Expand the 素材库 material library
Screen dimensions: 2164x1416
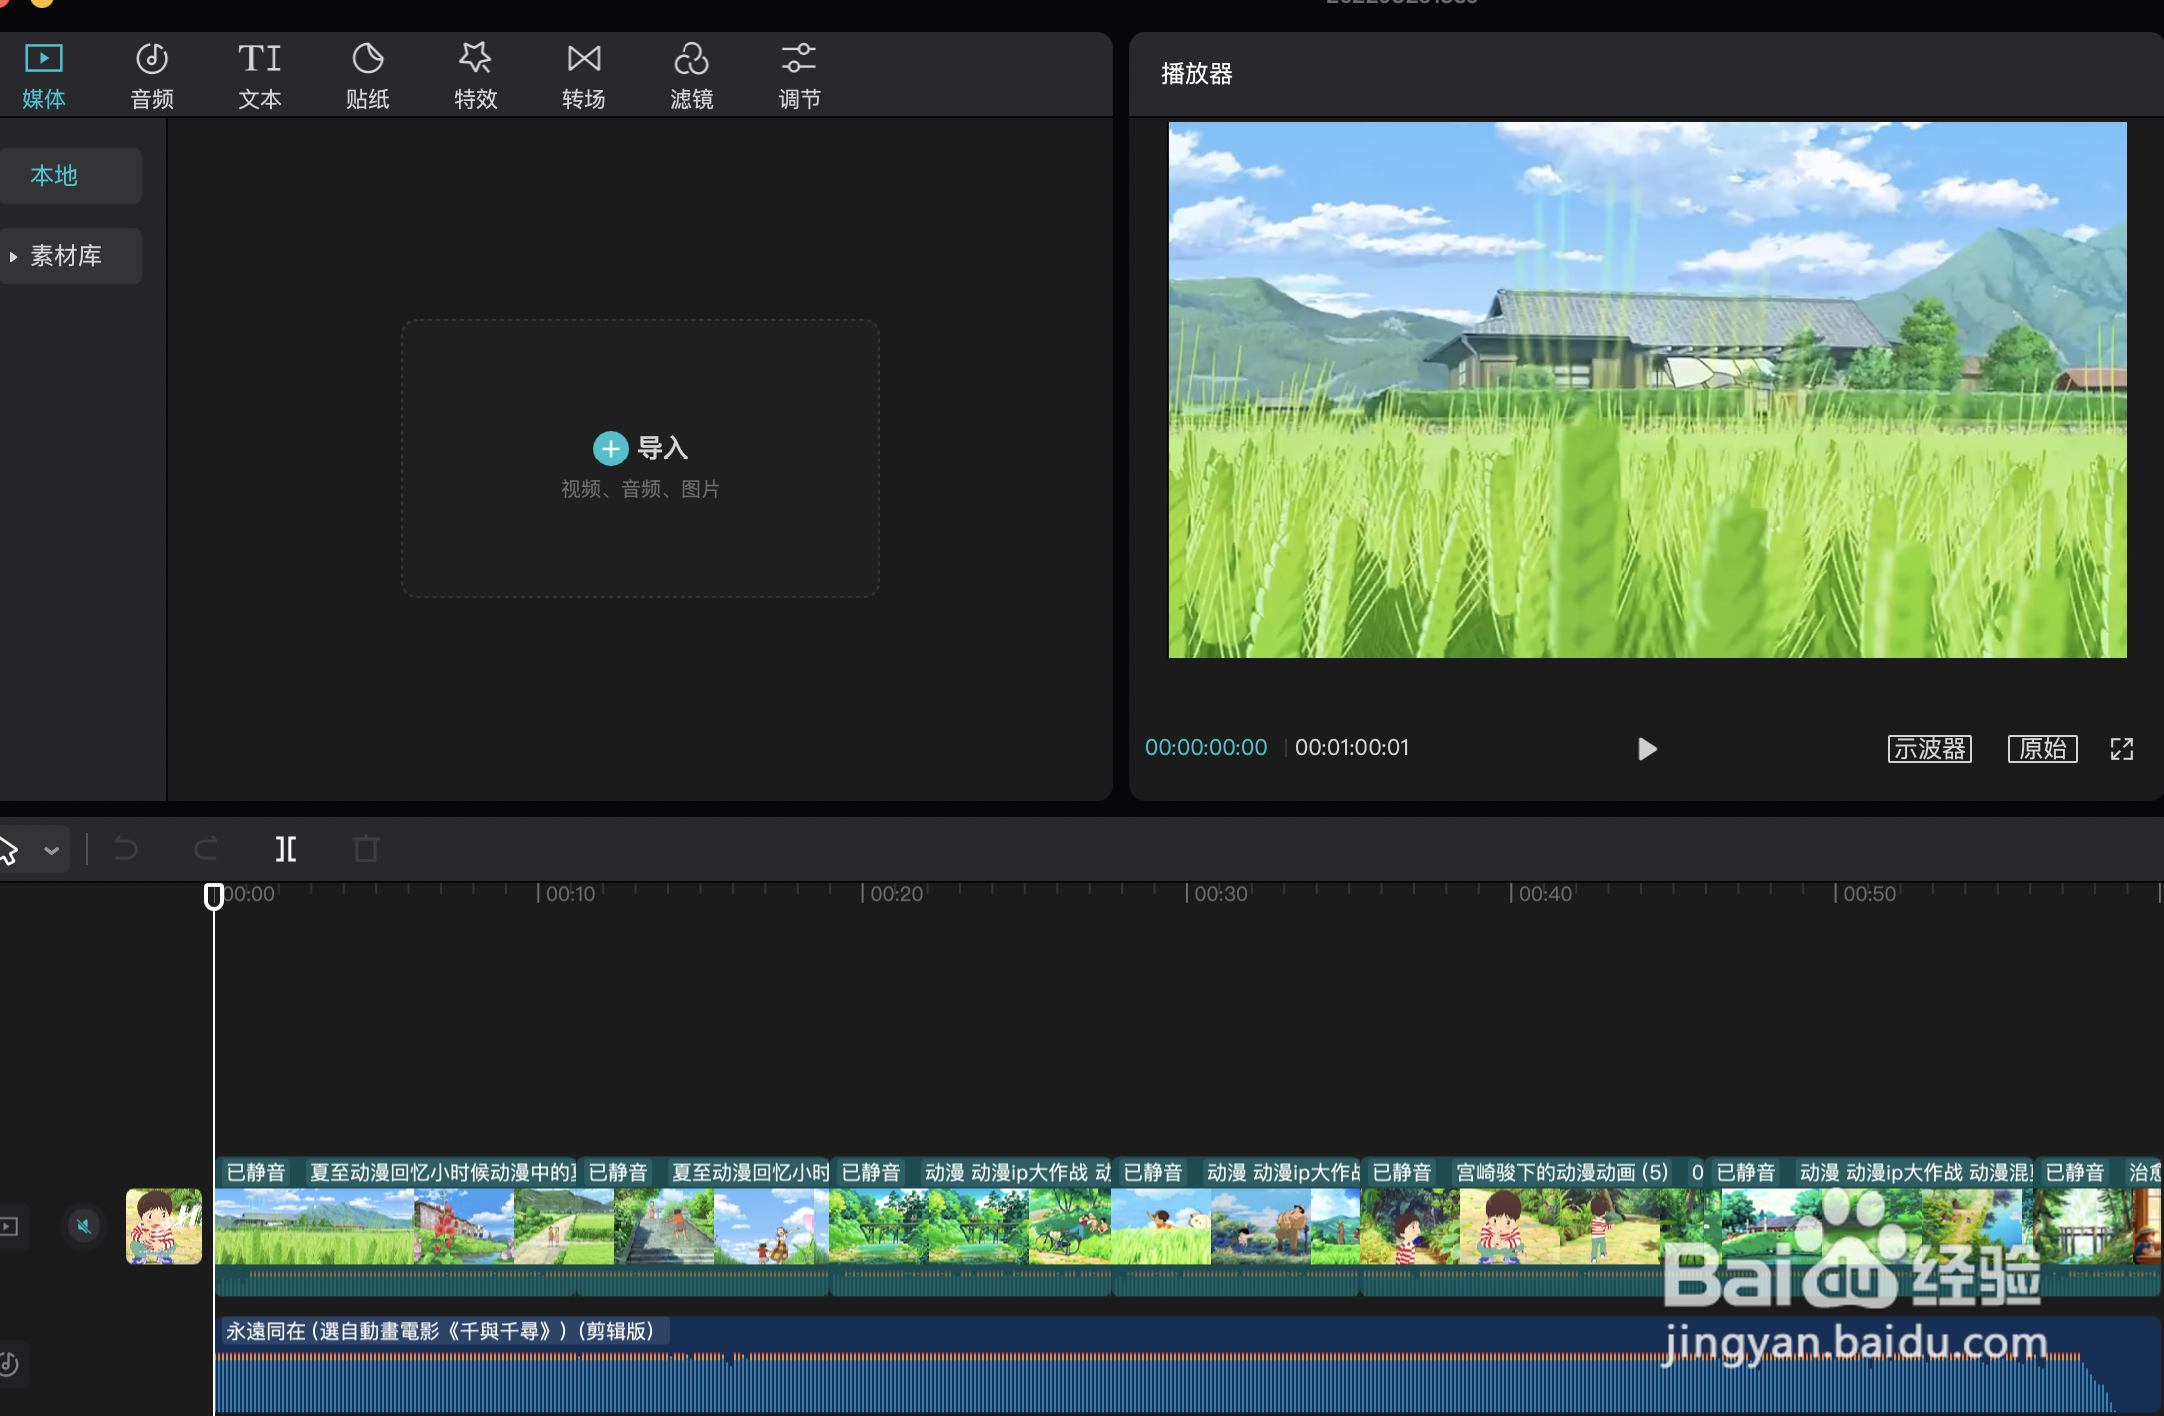[x=70, y=256]
